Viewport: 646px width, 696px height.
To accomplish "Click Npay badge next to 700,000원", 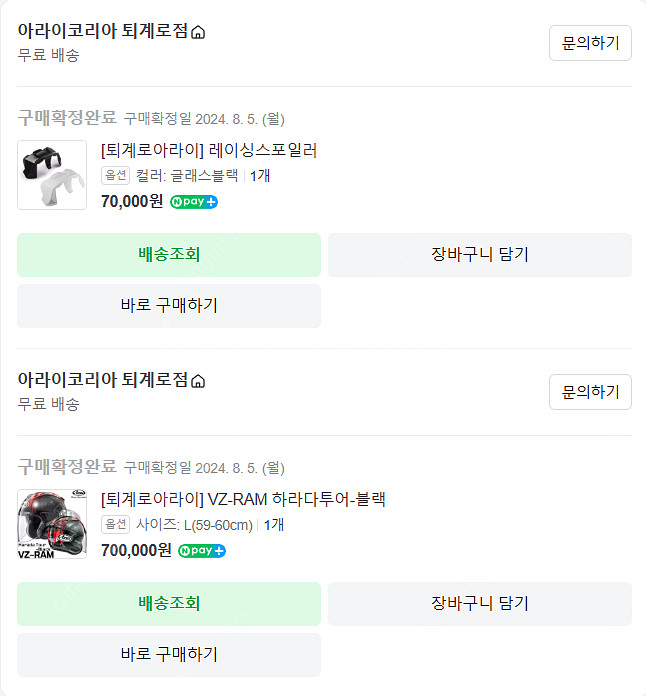I will pos(202,550).
